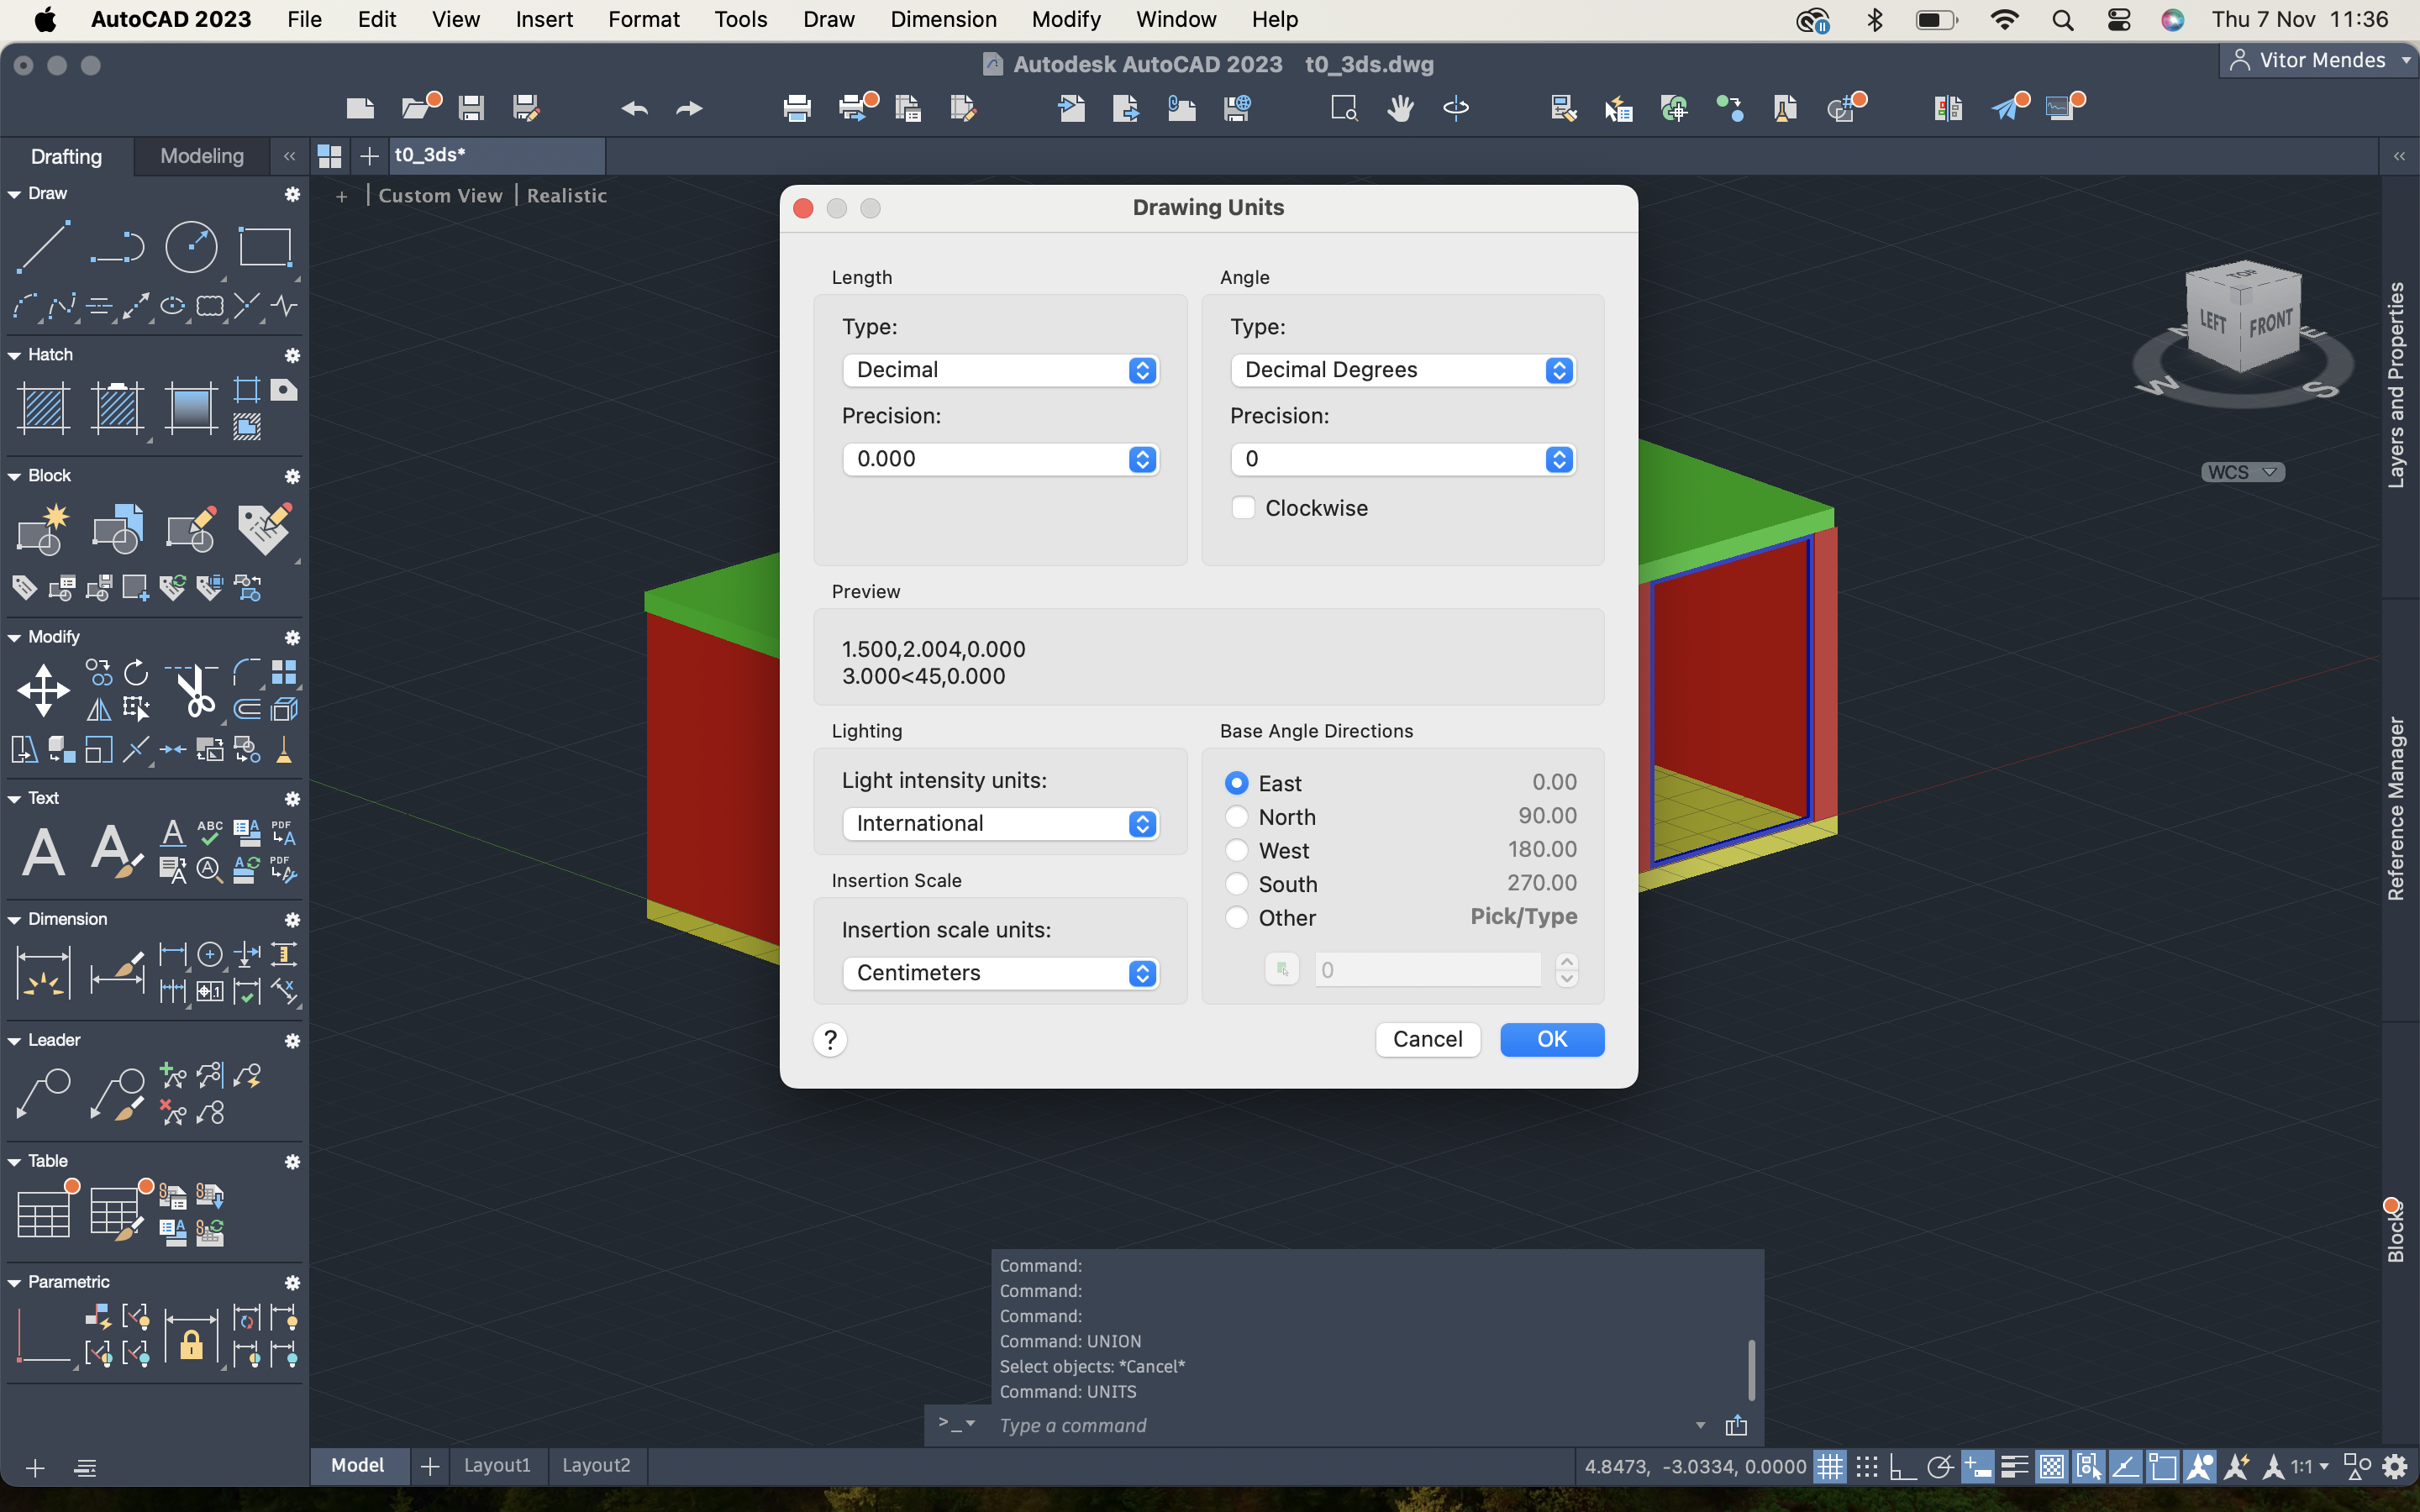
Task: Select the Gradient hatch tool
Action: click(x=191, y=408)
